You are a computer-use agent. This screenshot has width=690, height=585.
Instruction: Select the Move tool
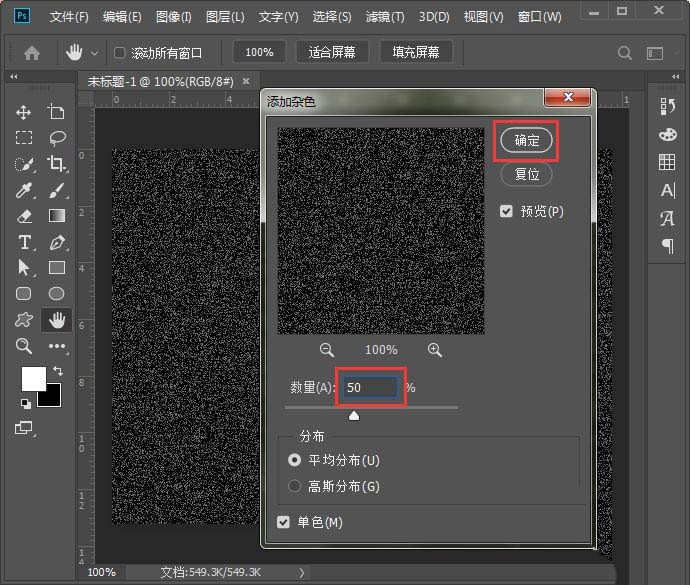tap(24, 113)
